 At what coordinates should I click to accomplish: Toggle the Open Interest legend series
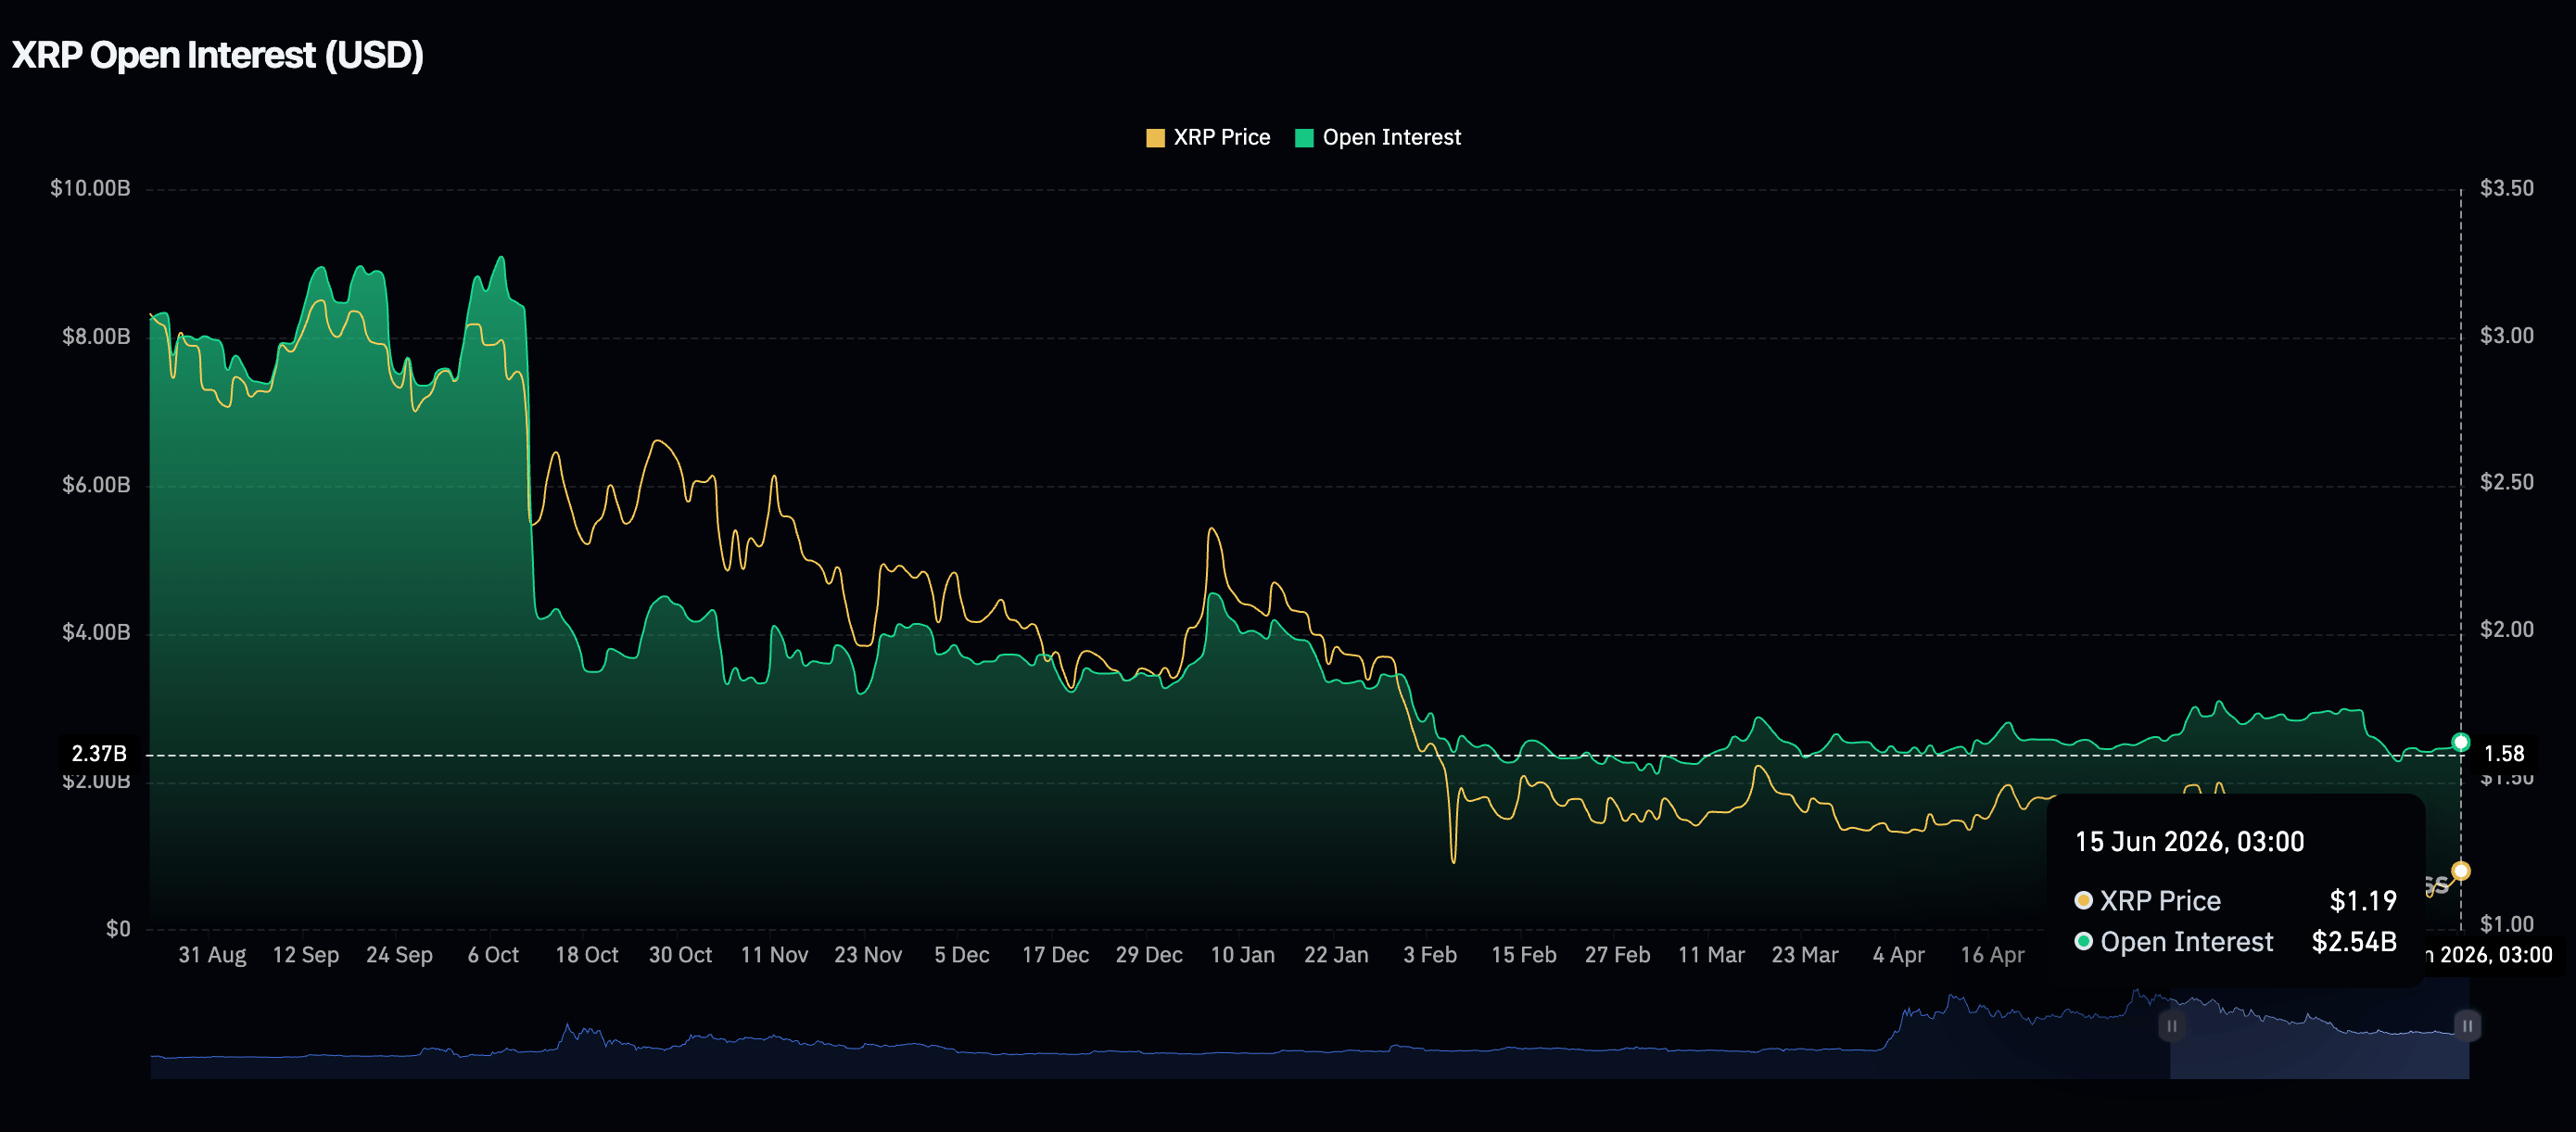coord(1378,137)
